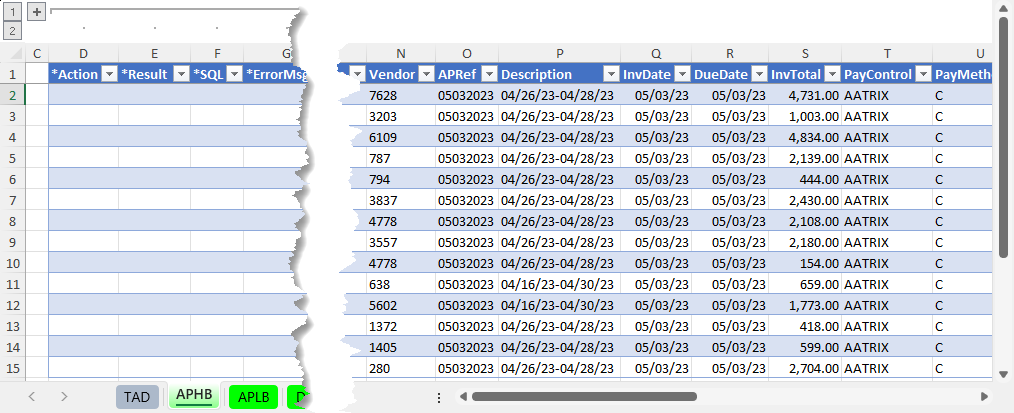Click next sheet navigation arrow
Image resolution: width=1014 pixels, height=413 pixels.
click(63, 396)
